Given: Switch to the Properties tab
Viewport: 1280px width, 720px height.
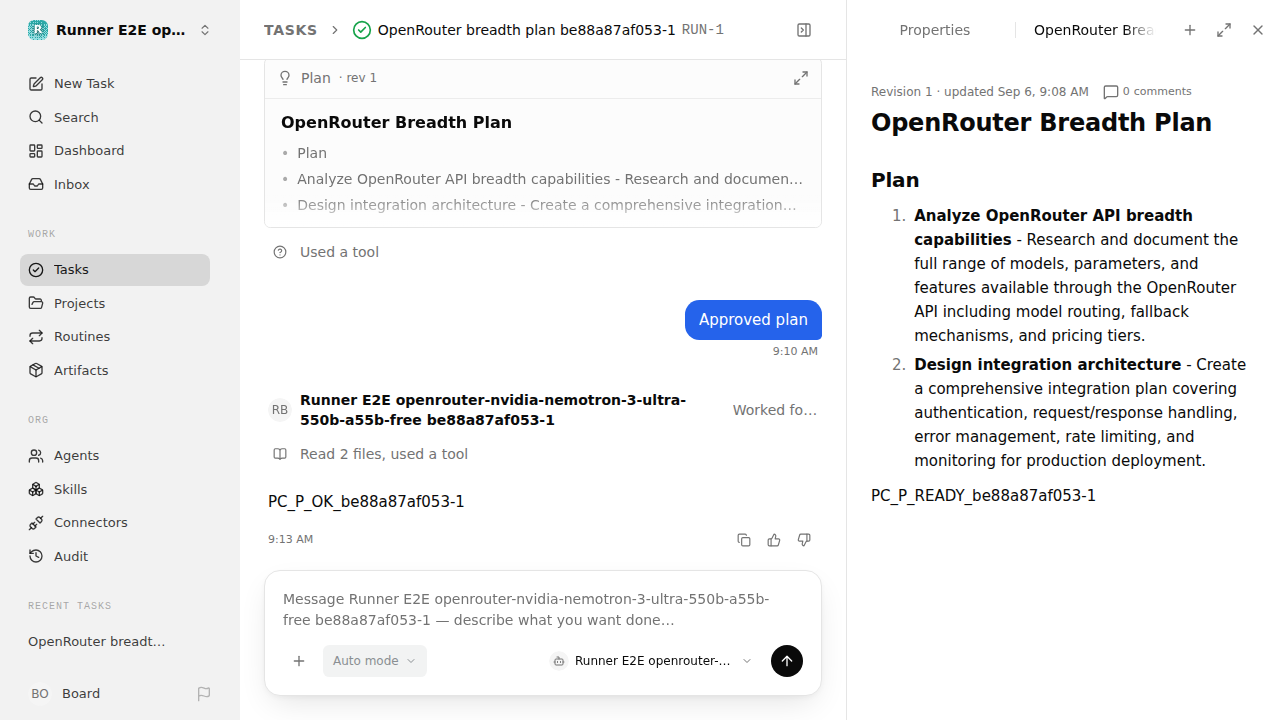Looking at the screenshot, I should [x=935, y=30].
